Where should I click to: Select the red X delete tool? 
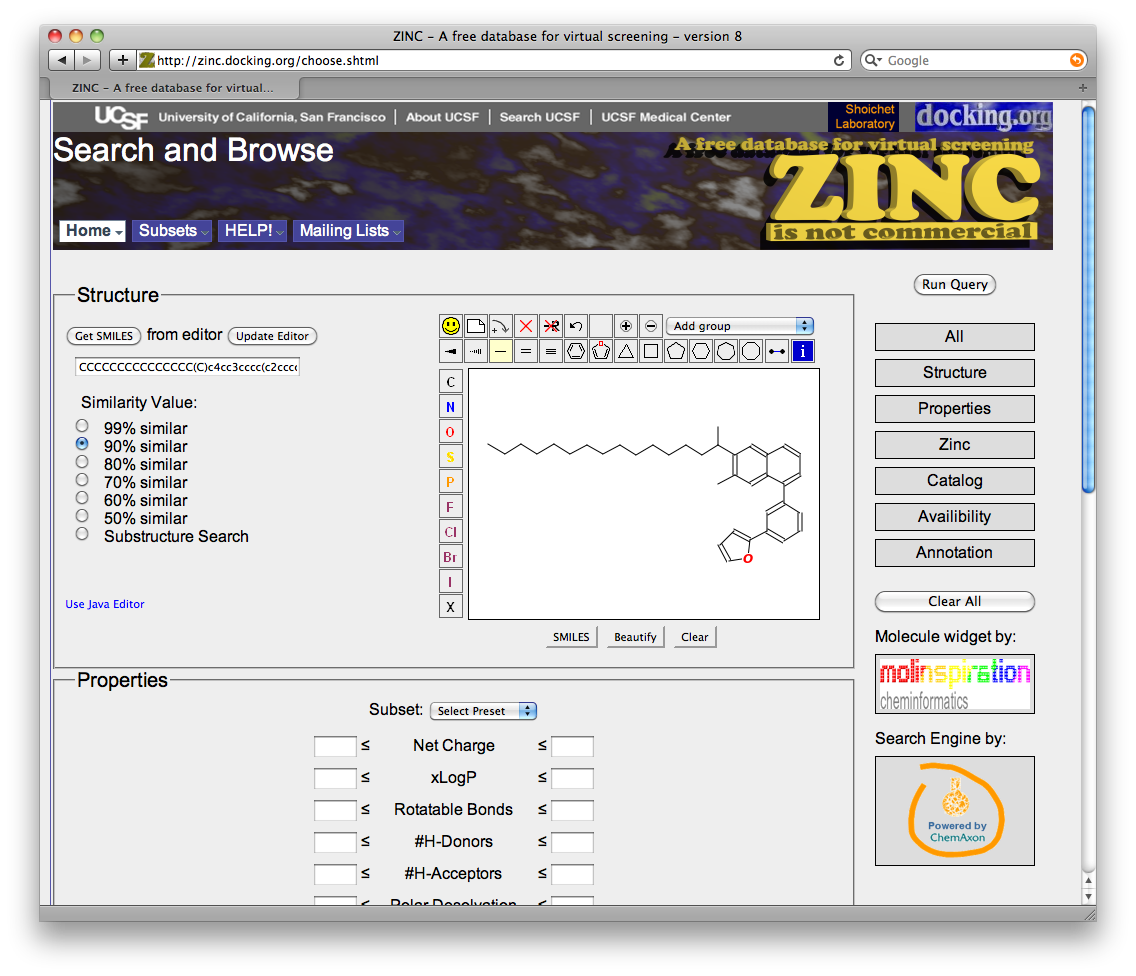coord(526,326)
